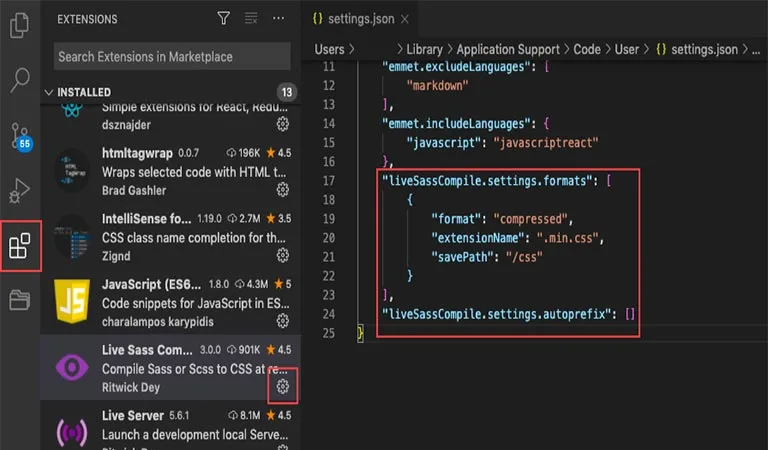Viewport: 768px width, 450px height.
Task: Click Code breadcrumb segment
Action: (587, 49)
